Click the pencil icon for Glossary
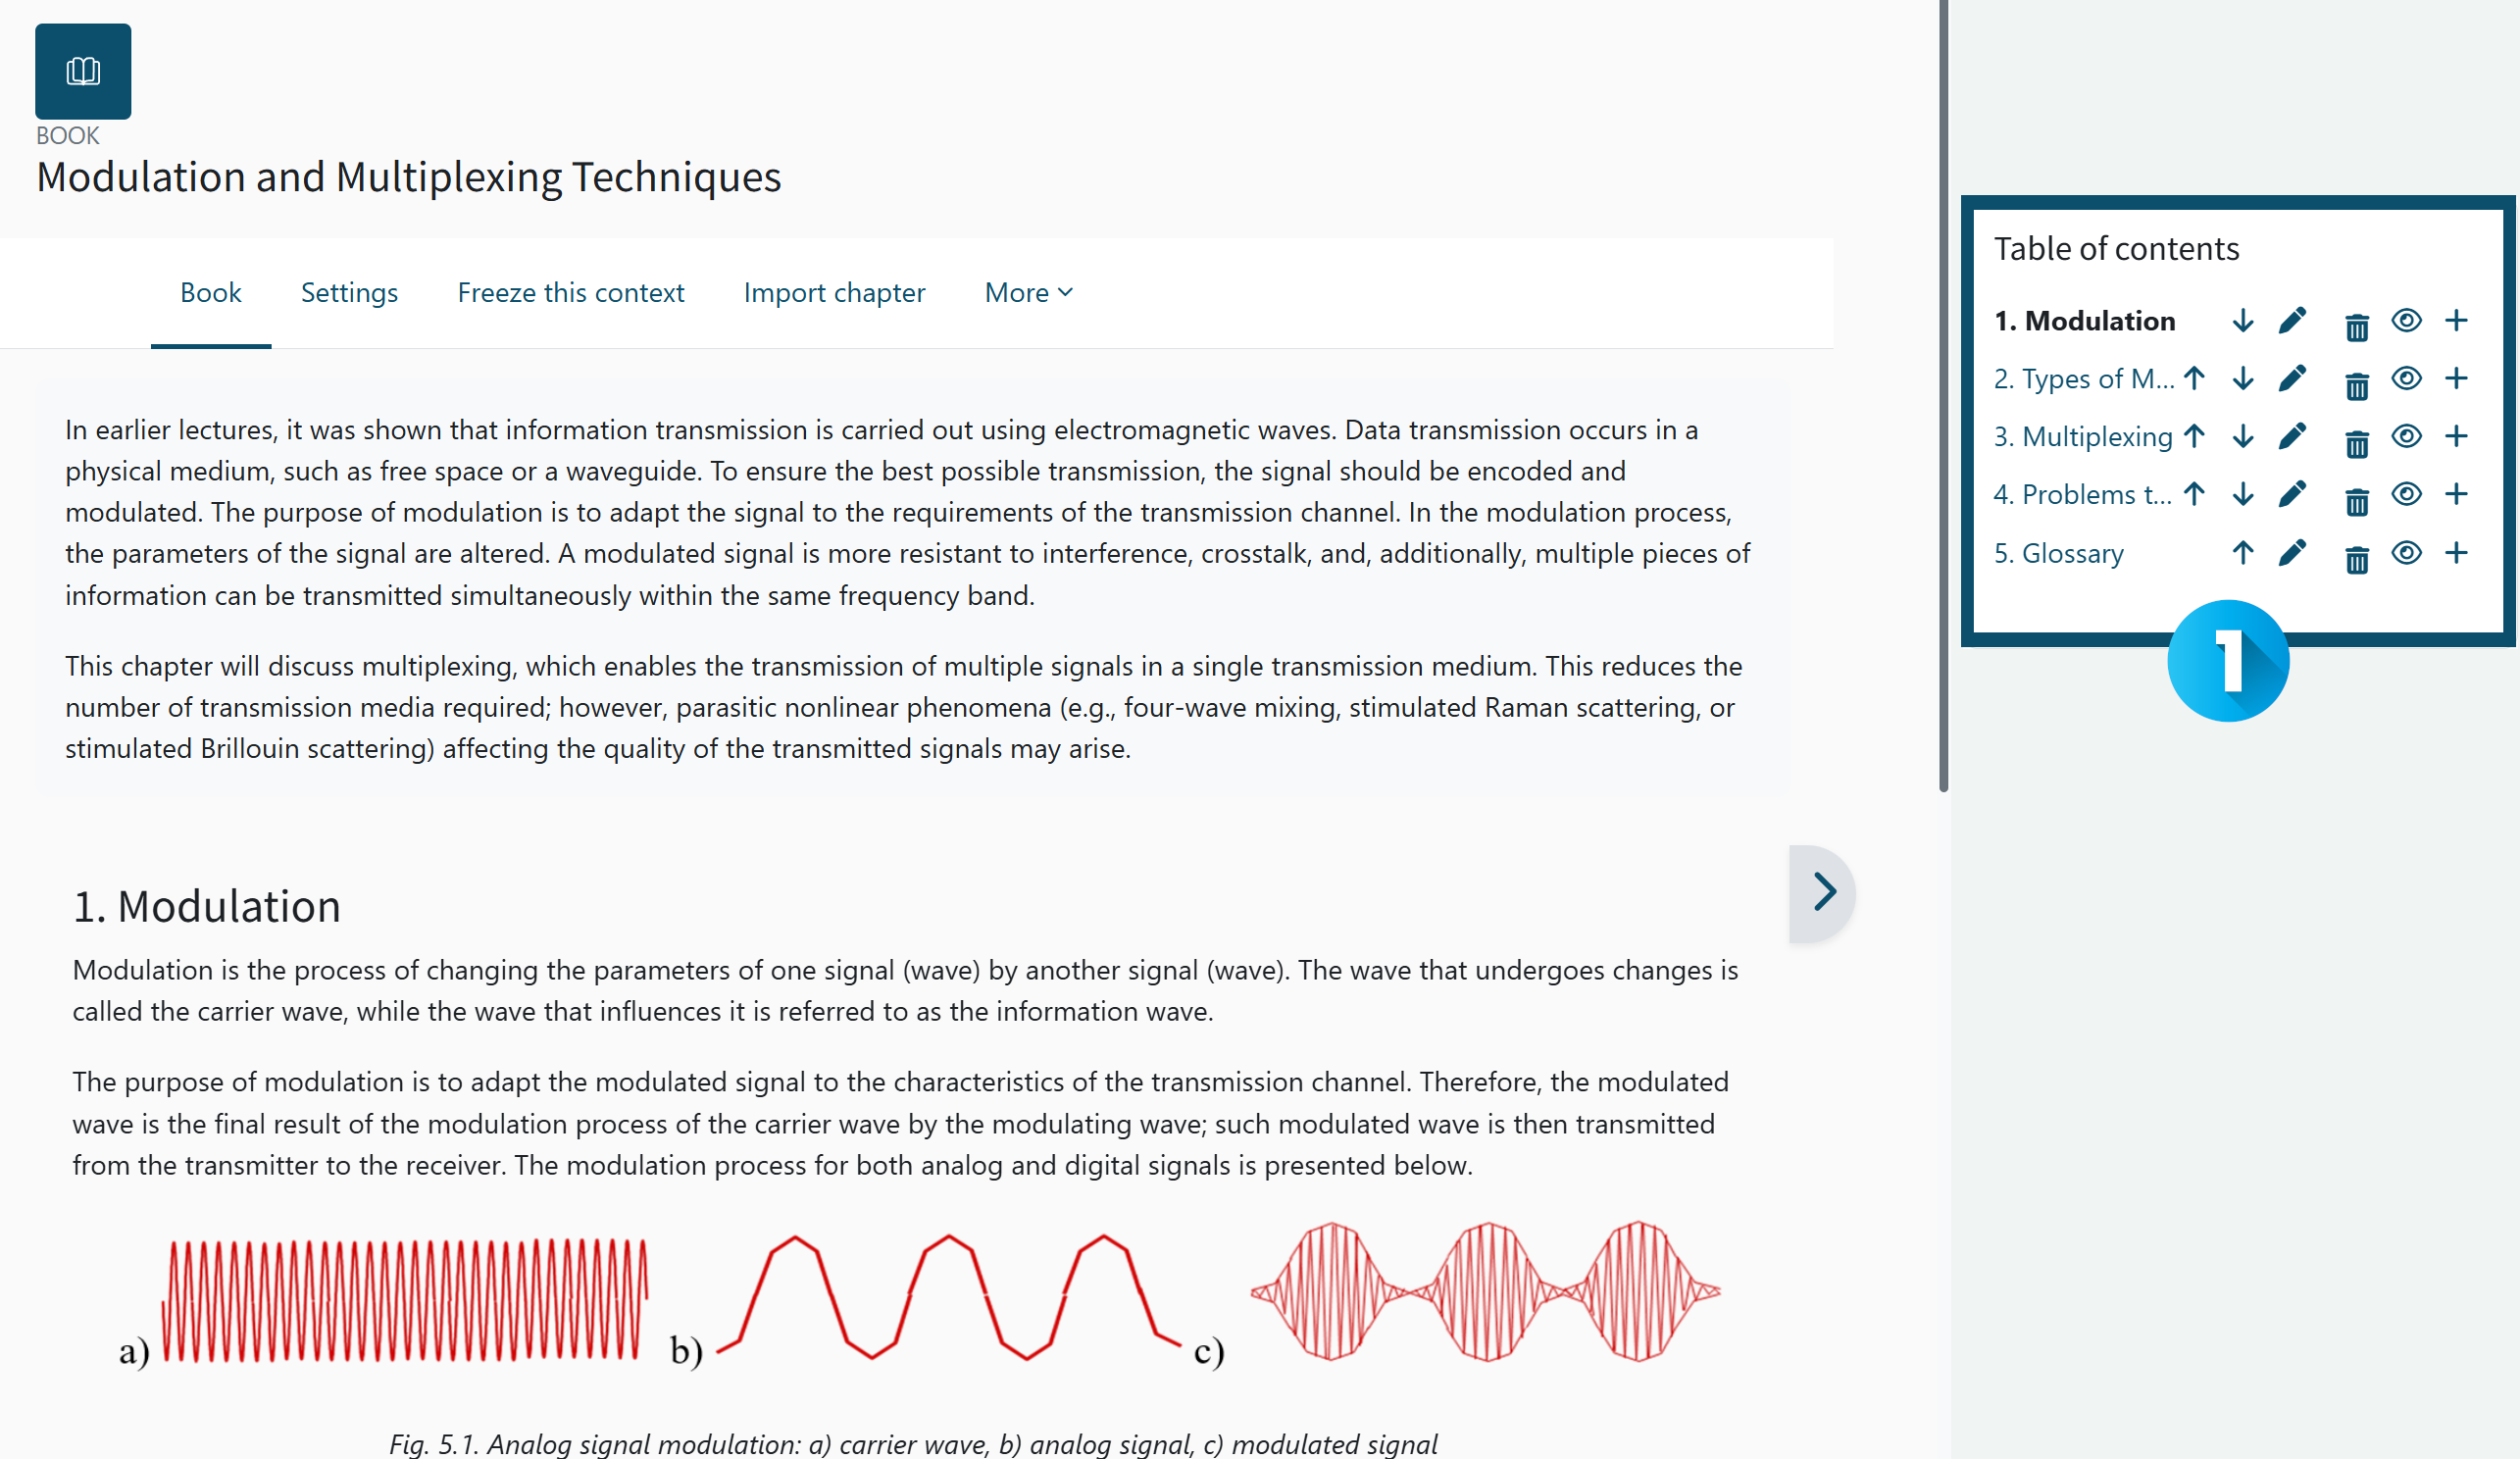Image resolution: width=2520 pixels, height=1459 pixels. pyautogui.click(x=2292, y=553)
